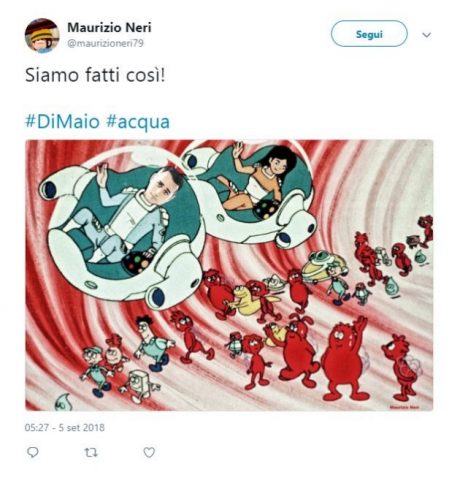Open the #DiMaio hashtag

click(62, 122)
